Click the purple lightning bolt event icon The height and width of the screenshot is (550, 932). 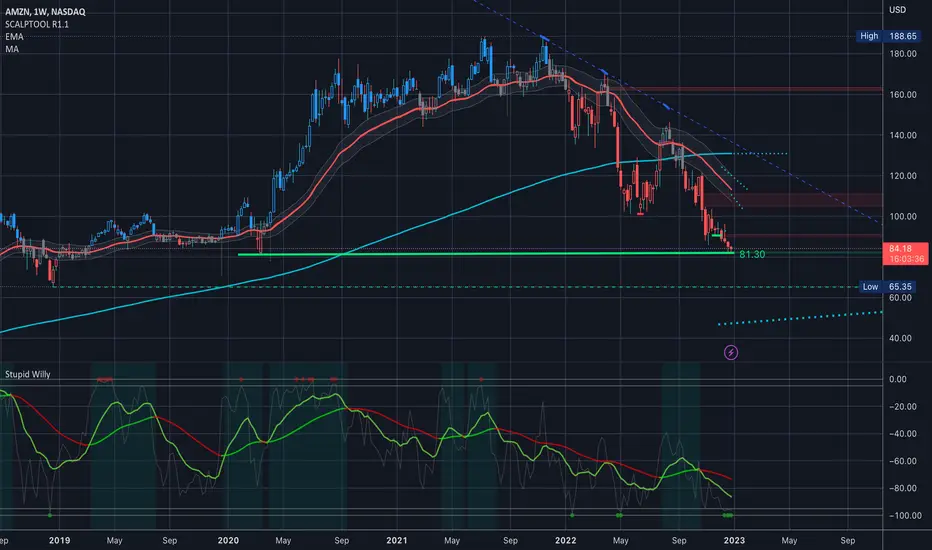731,353
